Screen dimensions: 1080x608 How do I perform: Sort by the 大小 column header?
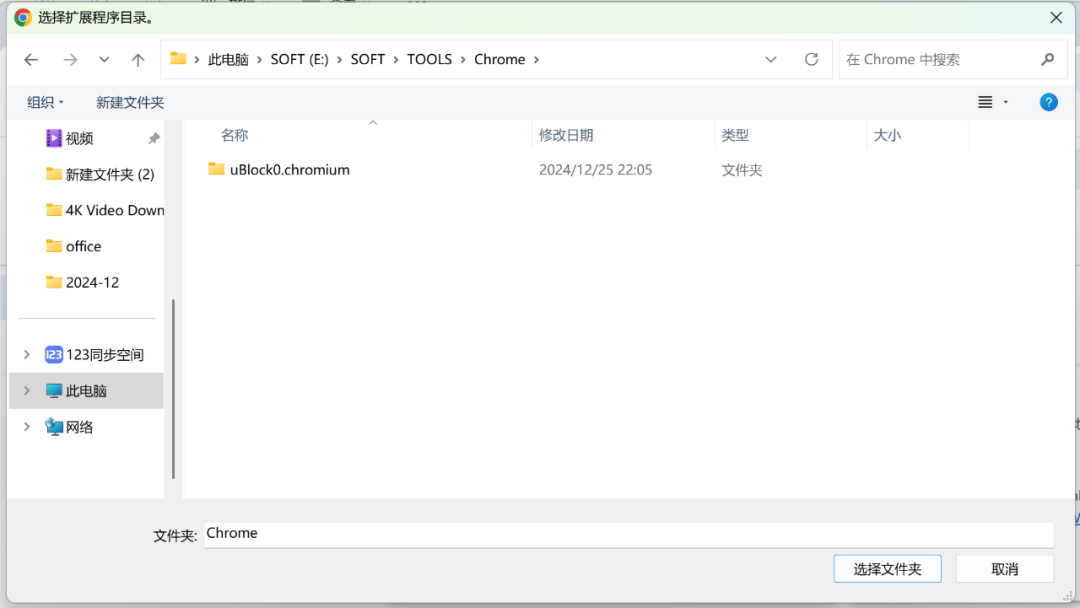coord(887,135)
